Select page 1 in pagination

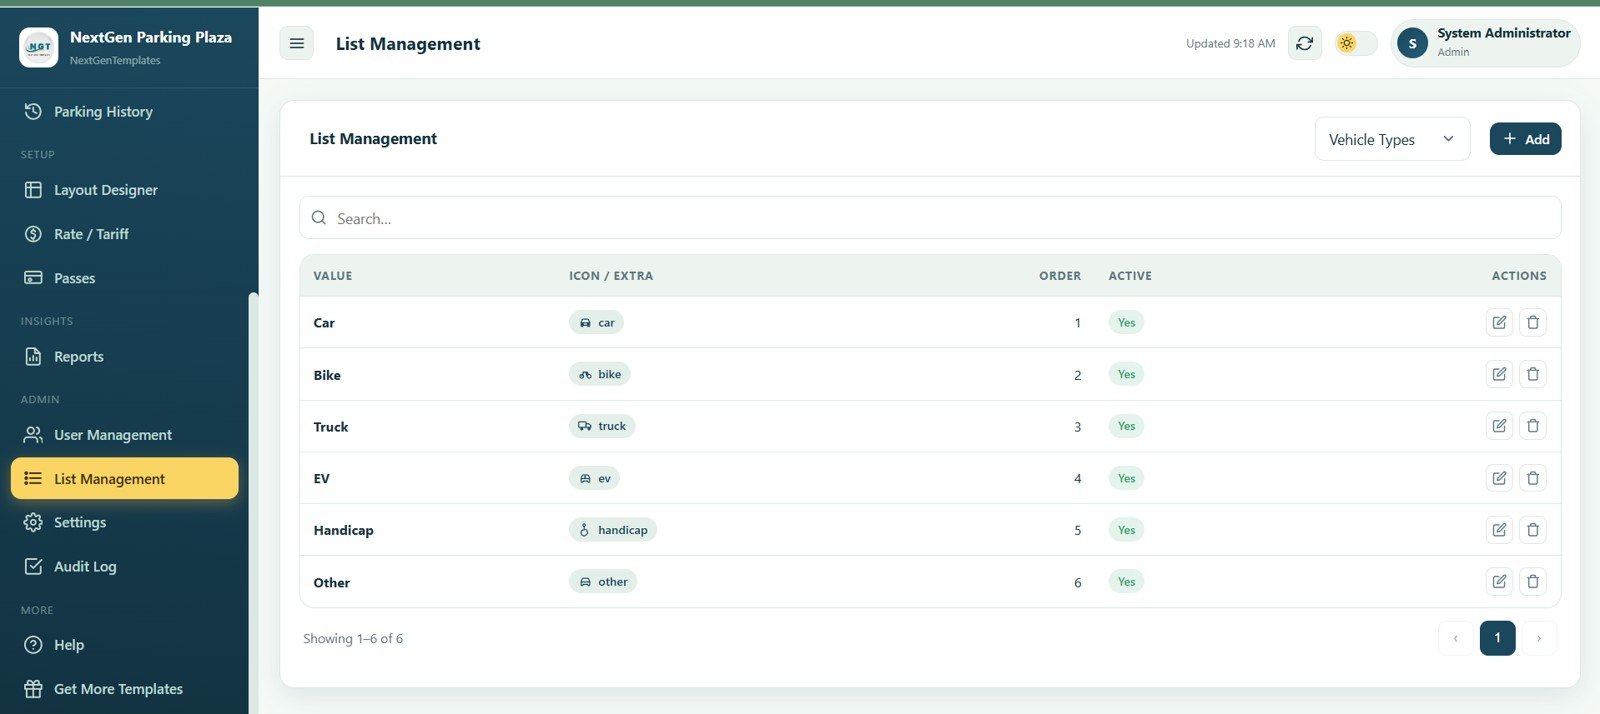coord(1497,638)
